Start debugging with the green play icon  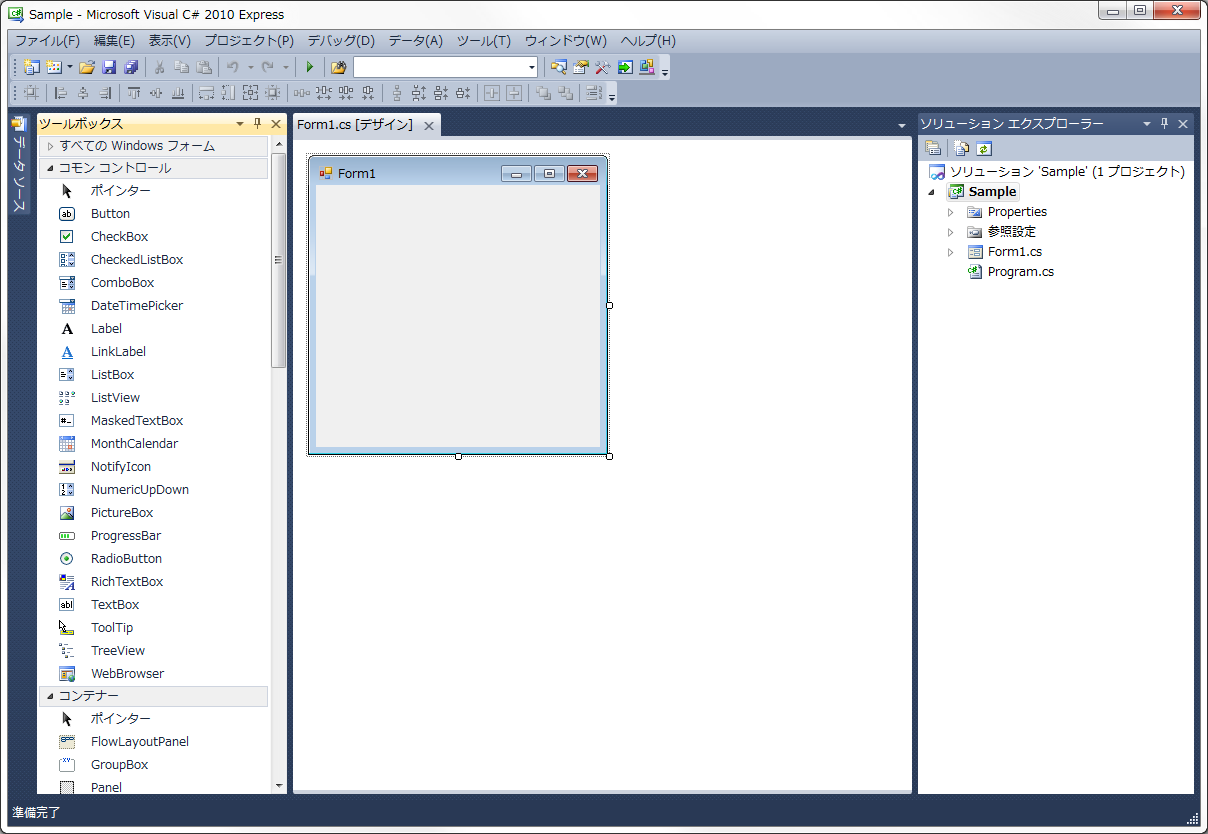tap(309, 67)
